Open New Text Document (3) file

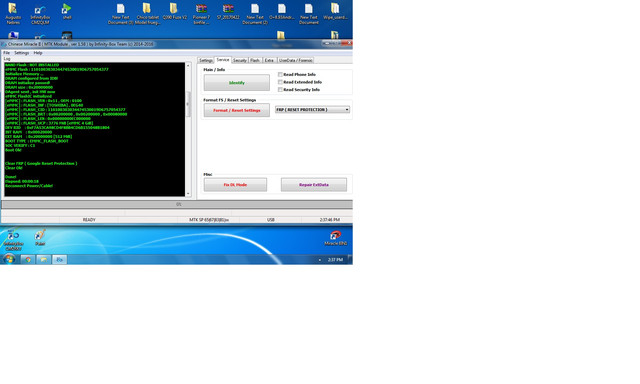120,14
